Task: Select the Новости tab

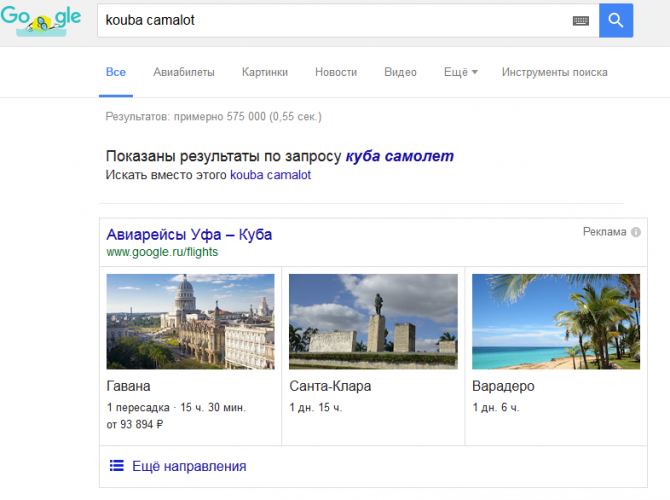Action: pyautogui.click(x=335, y=72)
